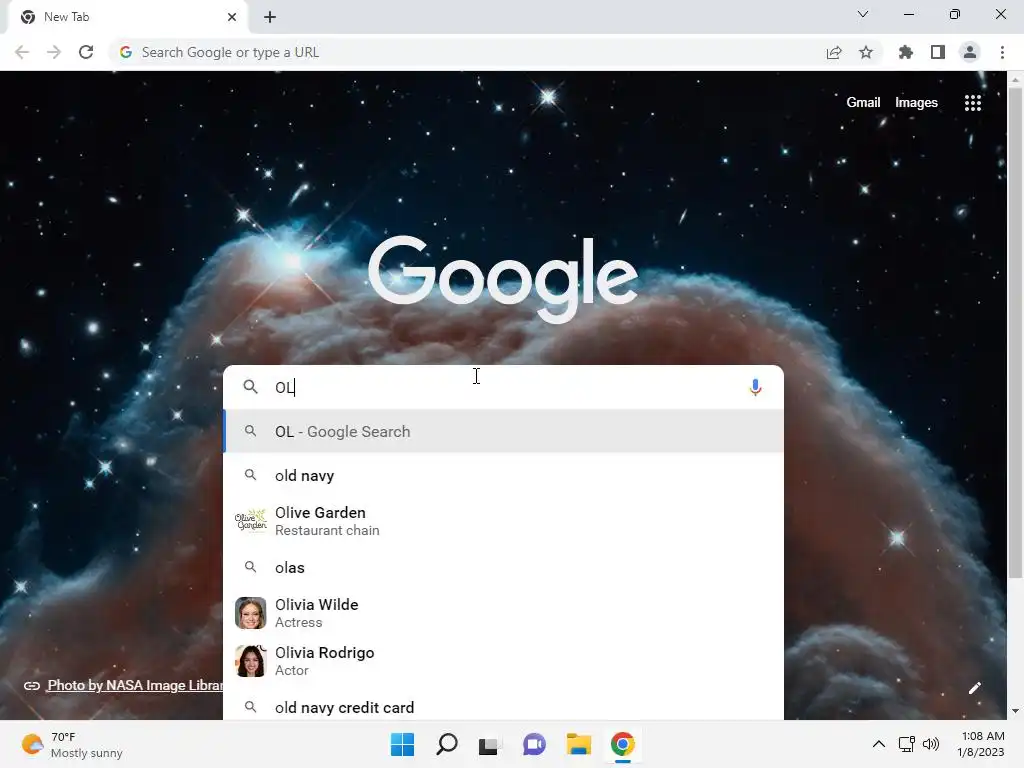
Task: Click the scrollbar down arrow
Action: [x=1015, y=711]
